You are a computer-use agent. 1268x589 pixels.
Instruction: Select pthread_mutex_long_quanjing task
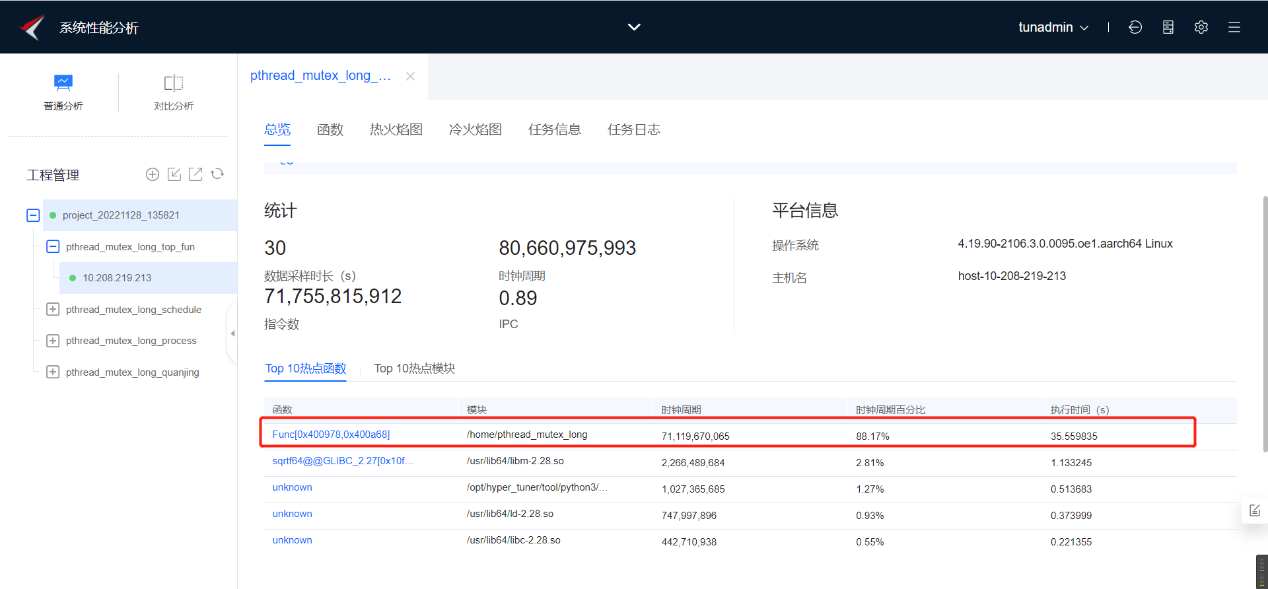[x=133, y=372]
